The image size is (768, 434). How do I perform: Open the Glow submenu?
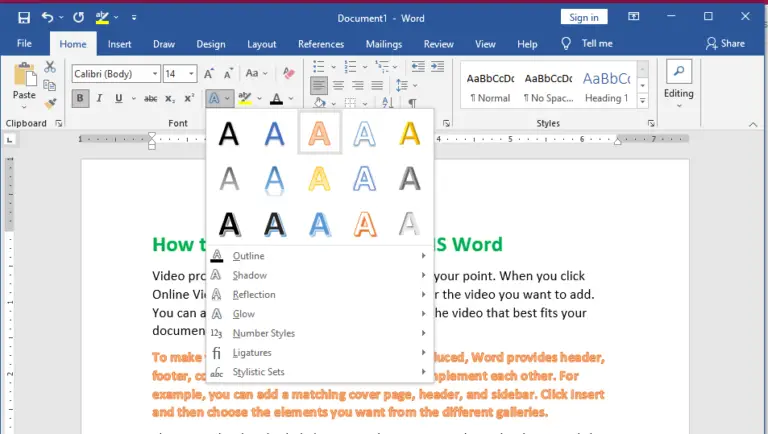pos(320,314)
